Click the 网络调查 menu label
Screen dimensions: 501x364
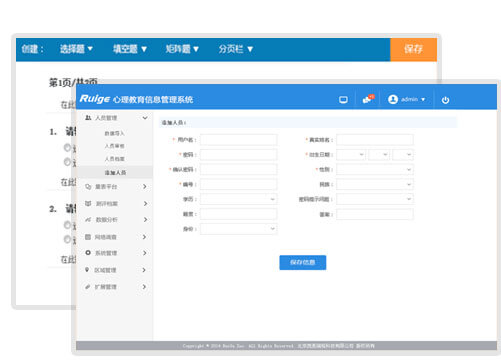(105, 237)
